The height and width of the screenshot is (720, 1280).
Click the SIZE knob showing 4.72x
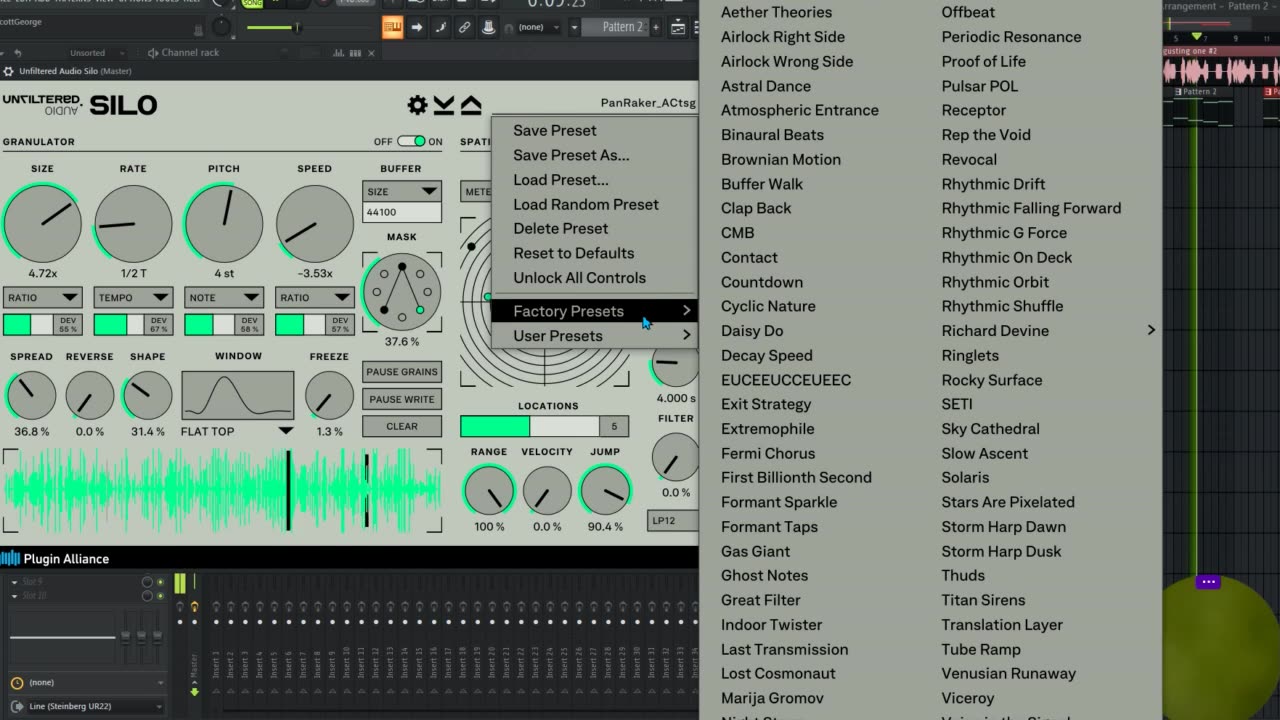[42, 223]
